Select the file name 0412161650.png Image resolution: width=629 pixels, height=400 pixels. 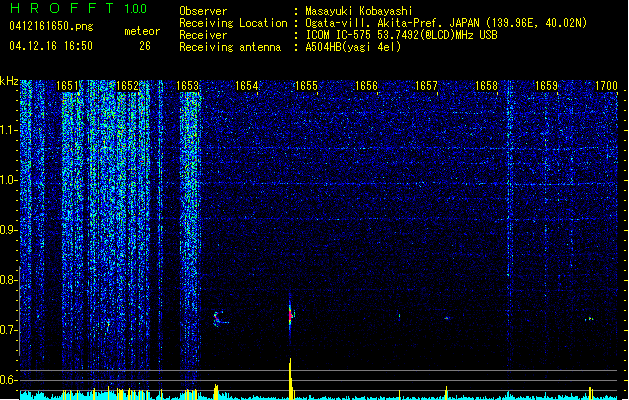pyautogui.click(x=51, y=26)
